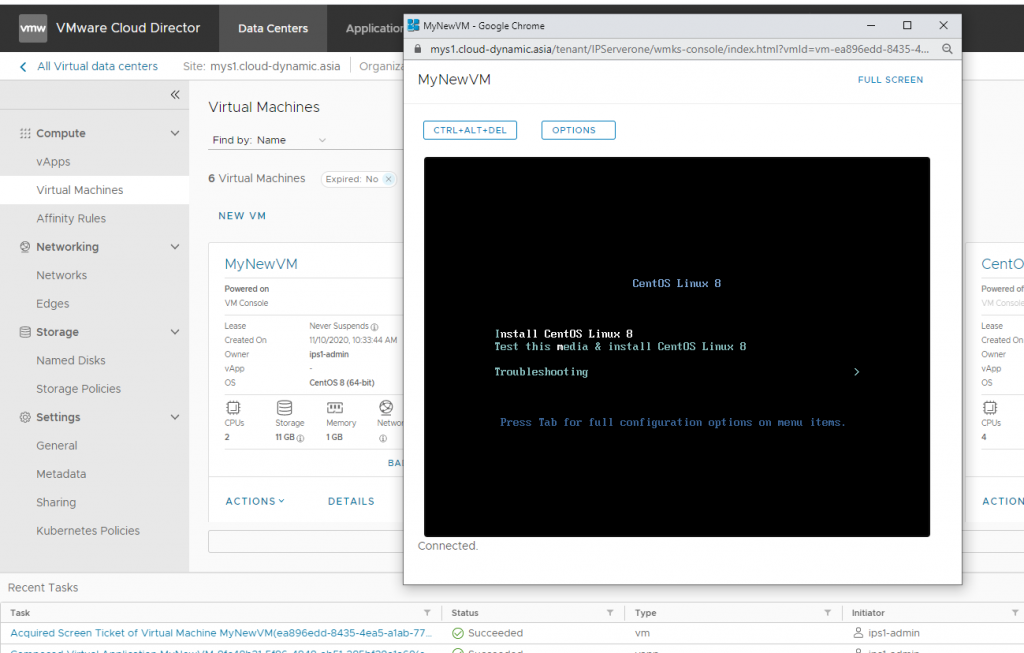Open the Applications tab
1024x653 pixels.
pyautogui.click(x=374, y=28)
